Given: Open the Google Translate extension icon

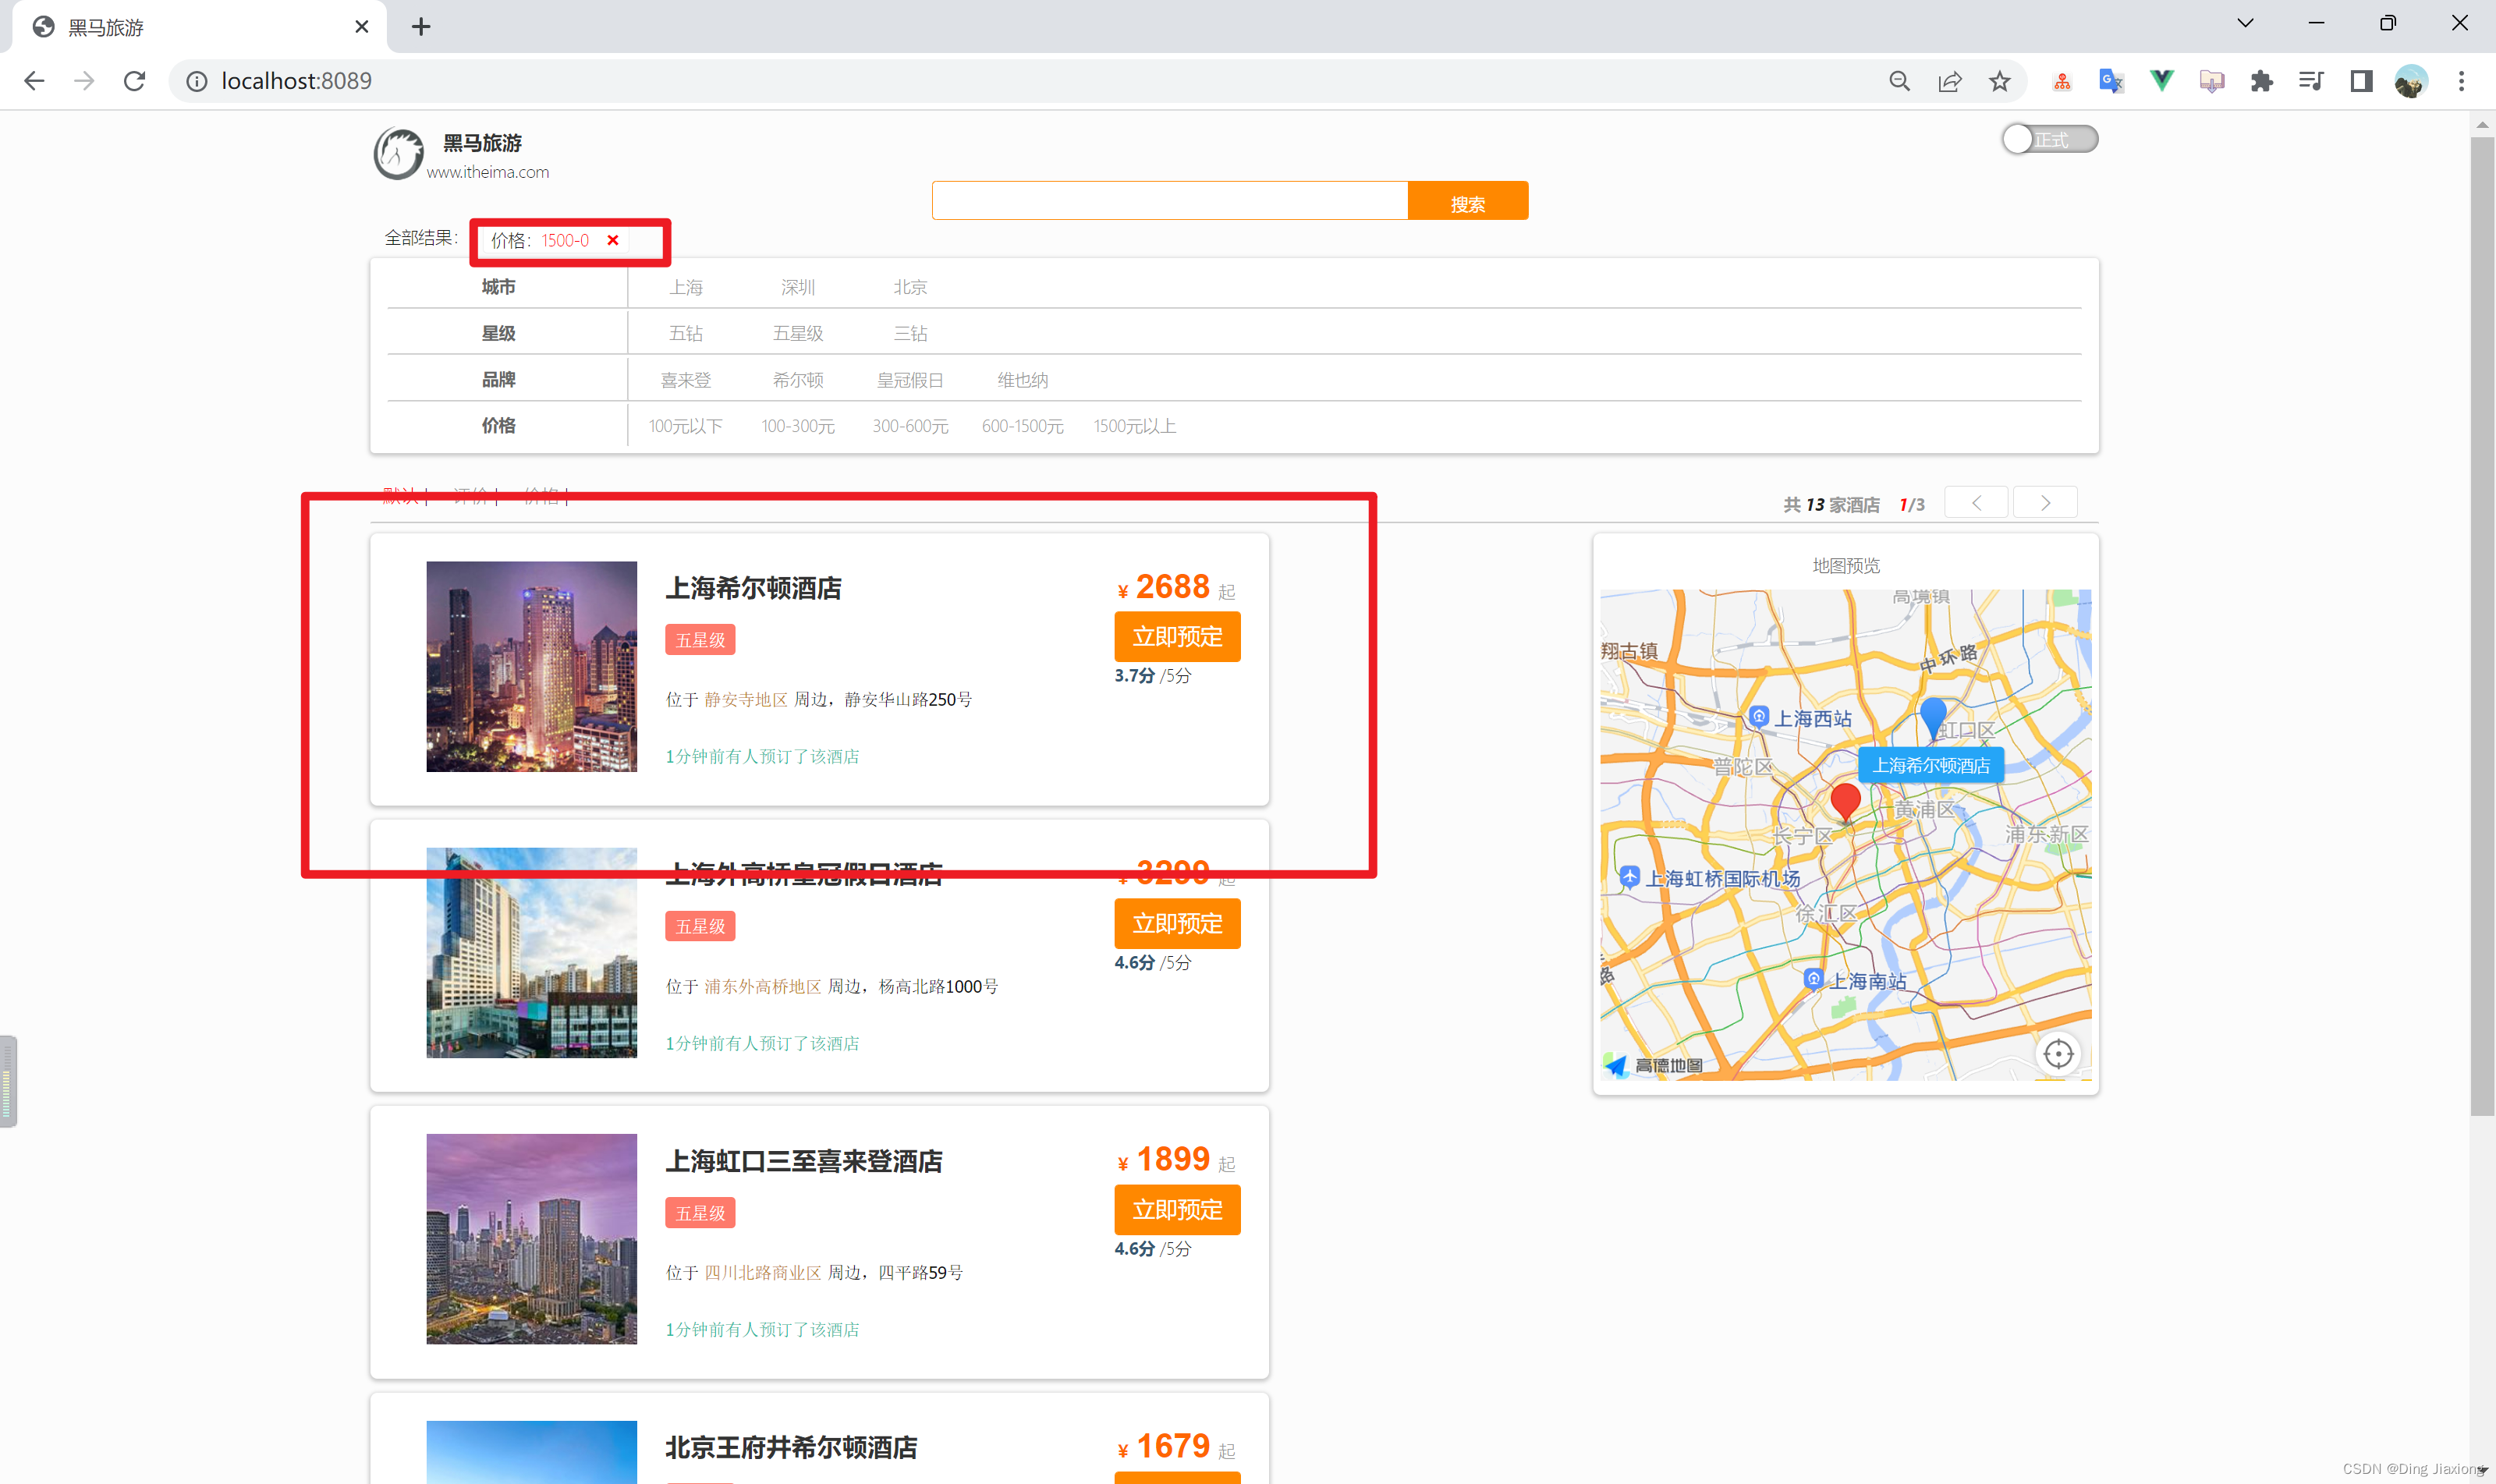Looking at the screenshot, I should click(2111, 81).
